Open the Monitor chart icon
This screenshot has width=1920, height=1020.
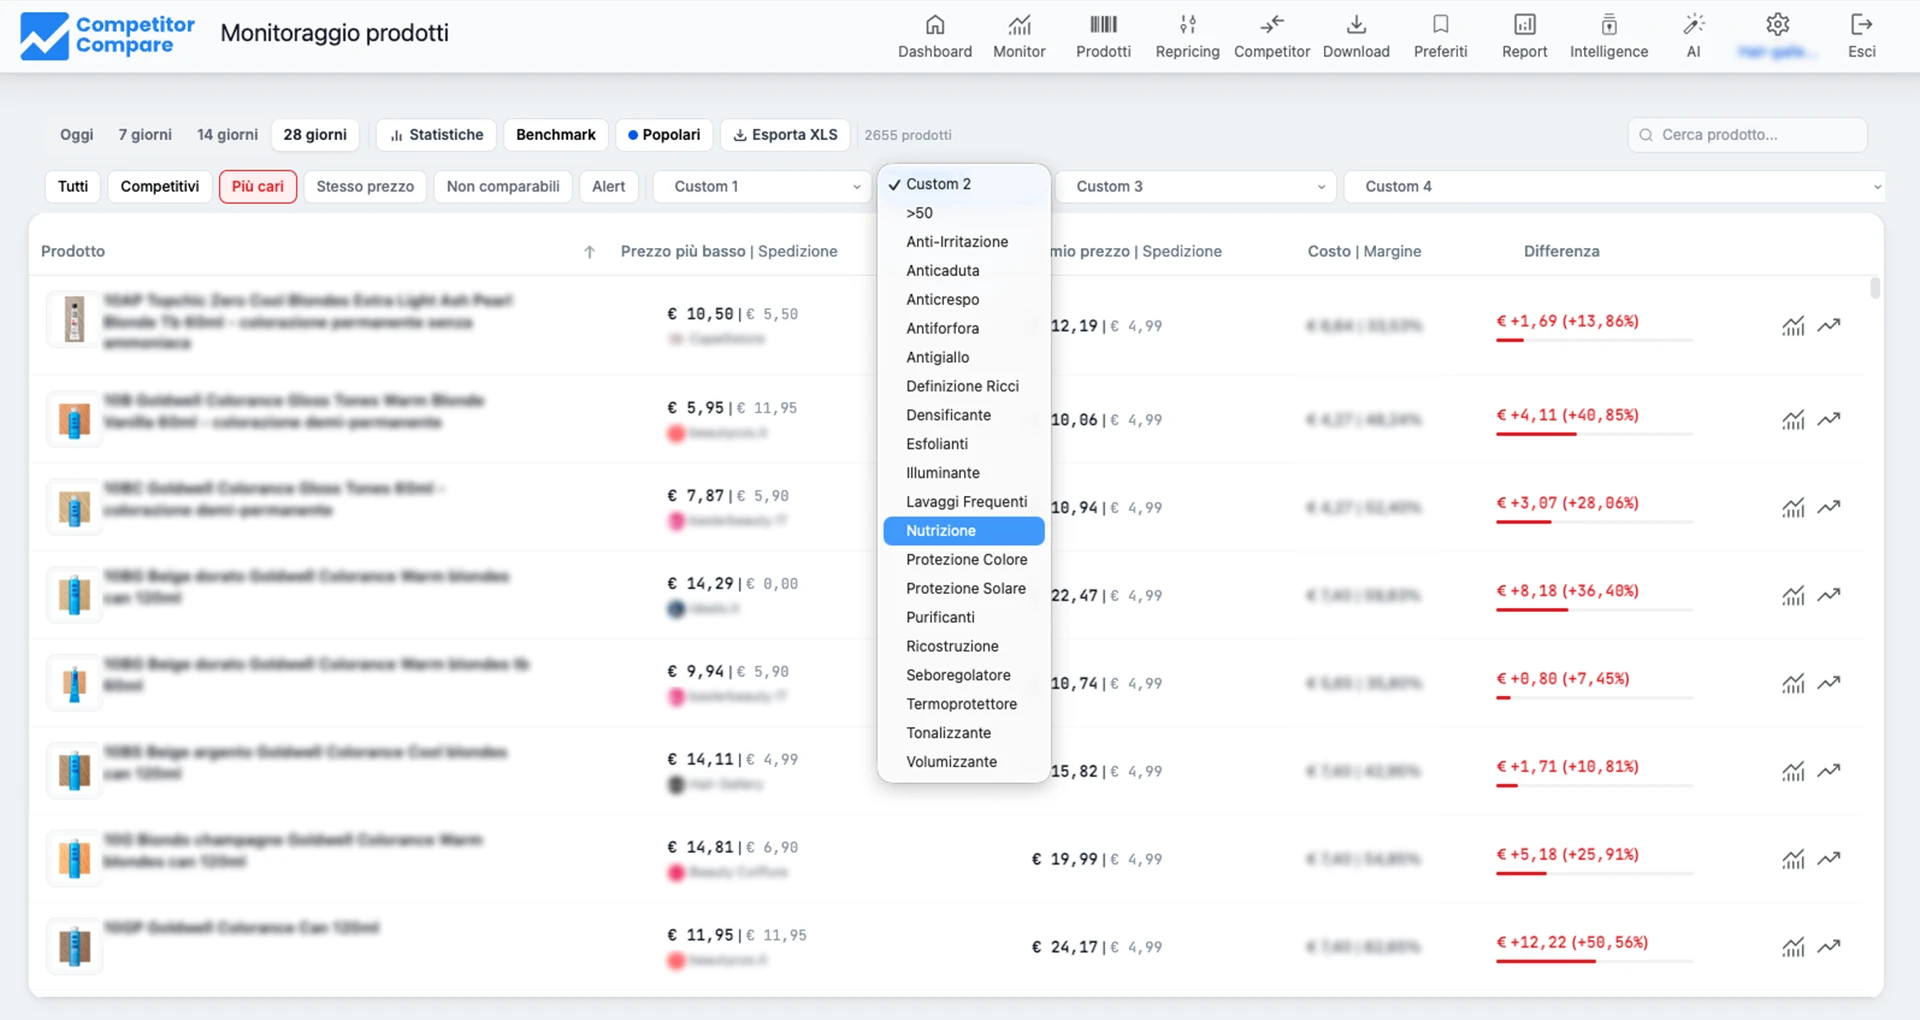pyautogui.click(x=1019, y=25)
